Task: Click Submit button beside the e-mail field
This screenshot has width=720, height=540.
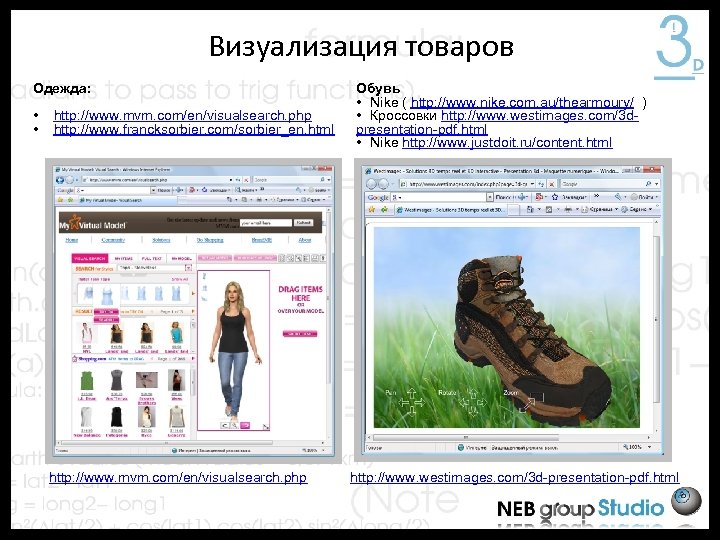Action: (304, 223)
